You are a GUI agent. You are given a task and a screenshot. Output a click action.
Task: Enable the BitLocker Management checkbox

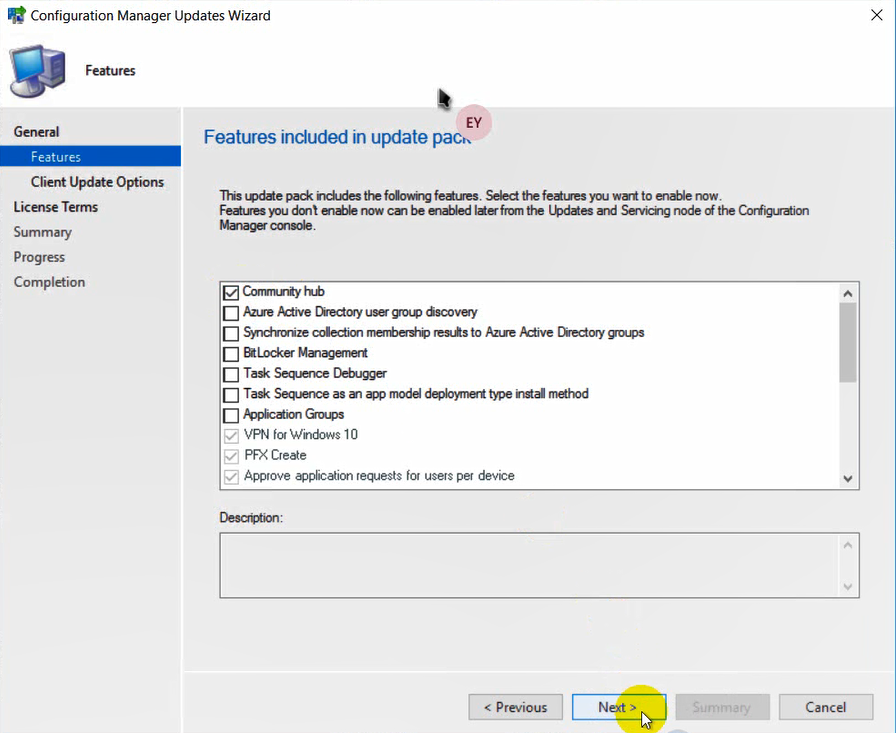pos(231,354)
